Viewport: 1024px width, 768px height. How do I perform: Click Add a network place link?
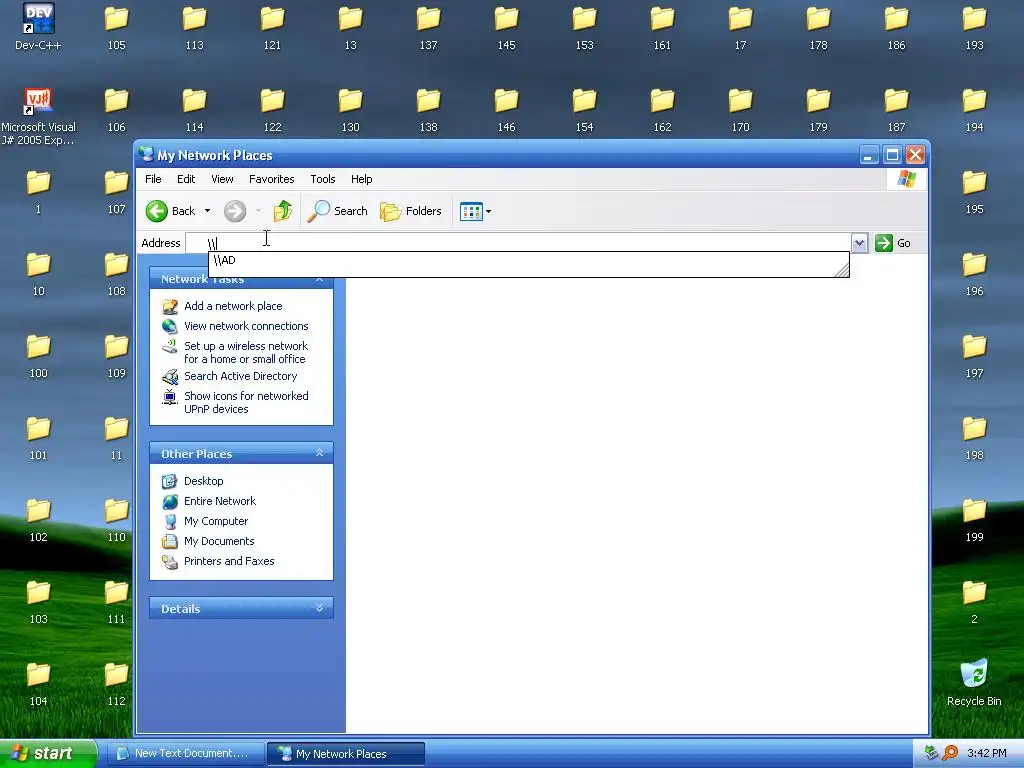click(x=233, y=306)
